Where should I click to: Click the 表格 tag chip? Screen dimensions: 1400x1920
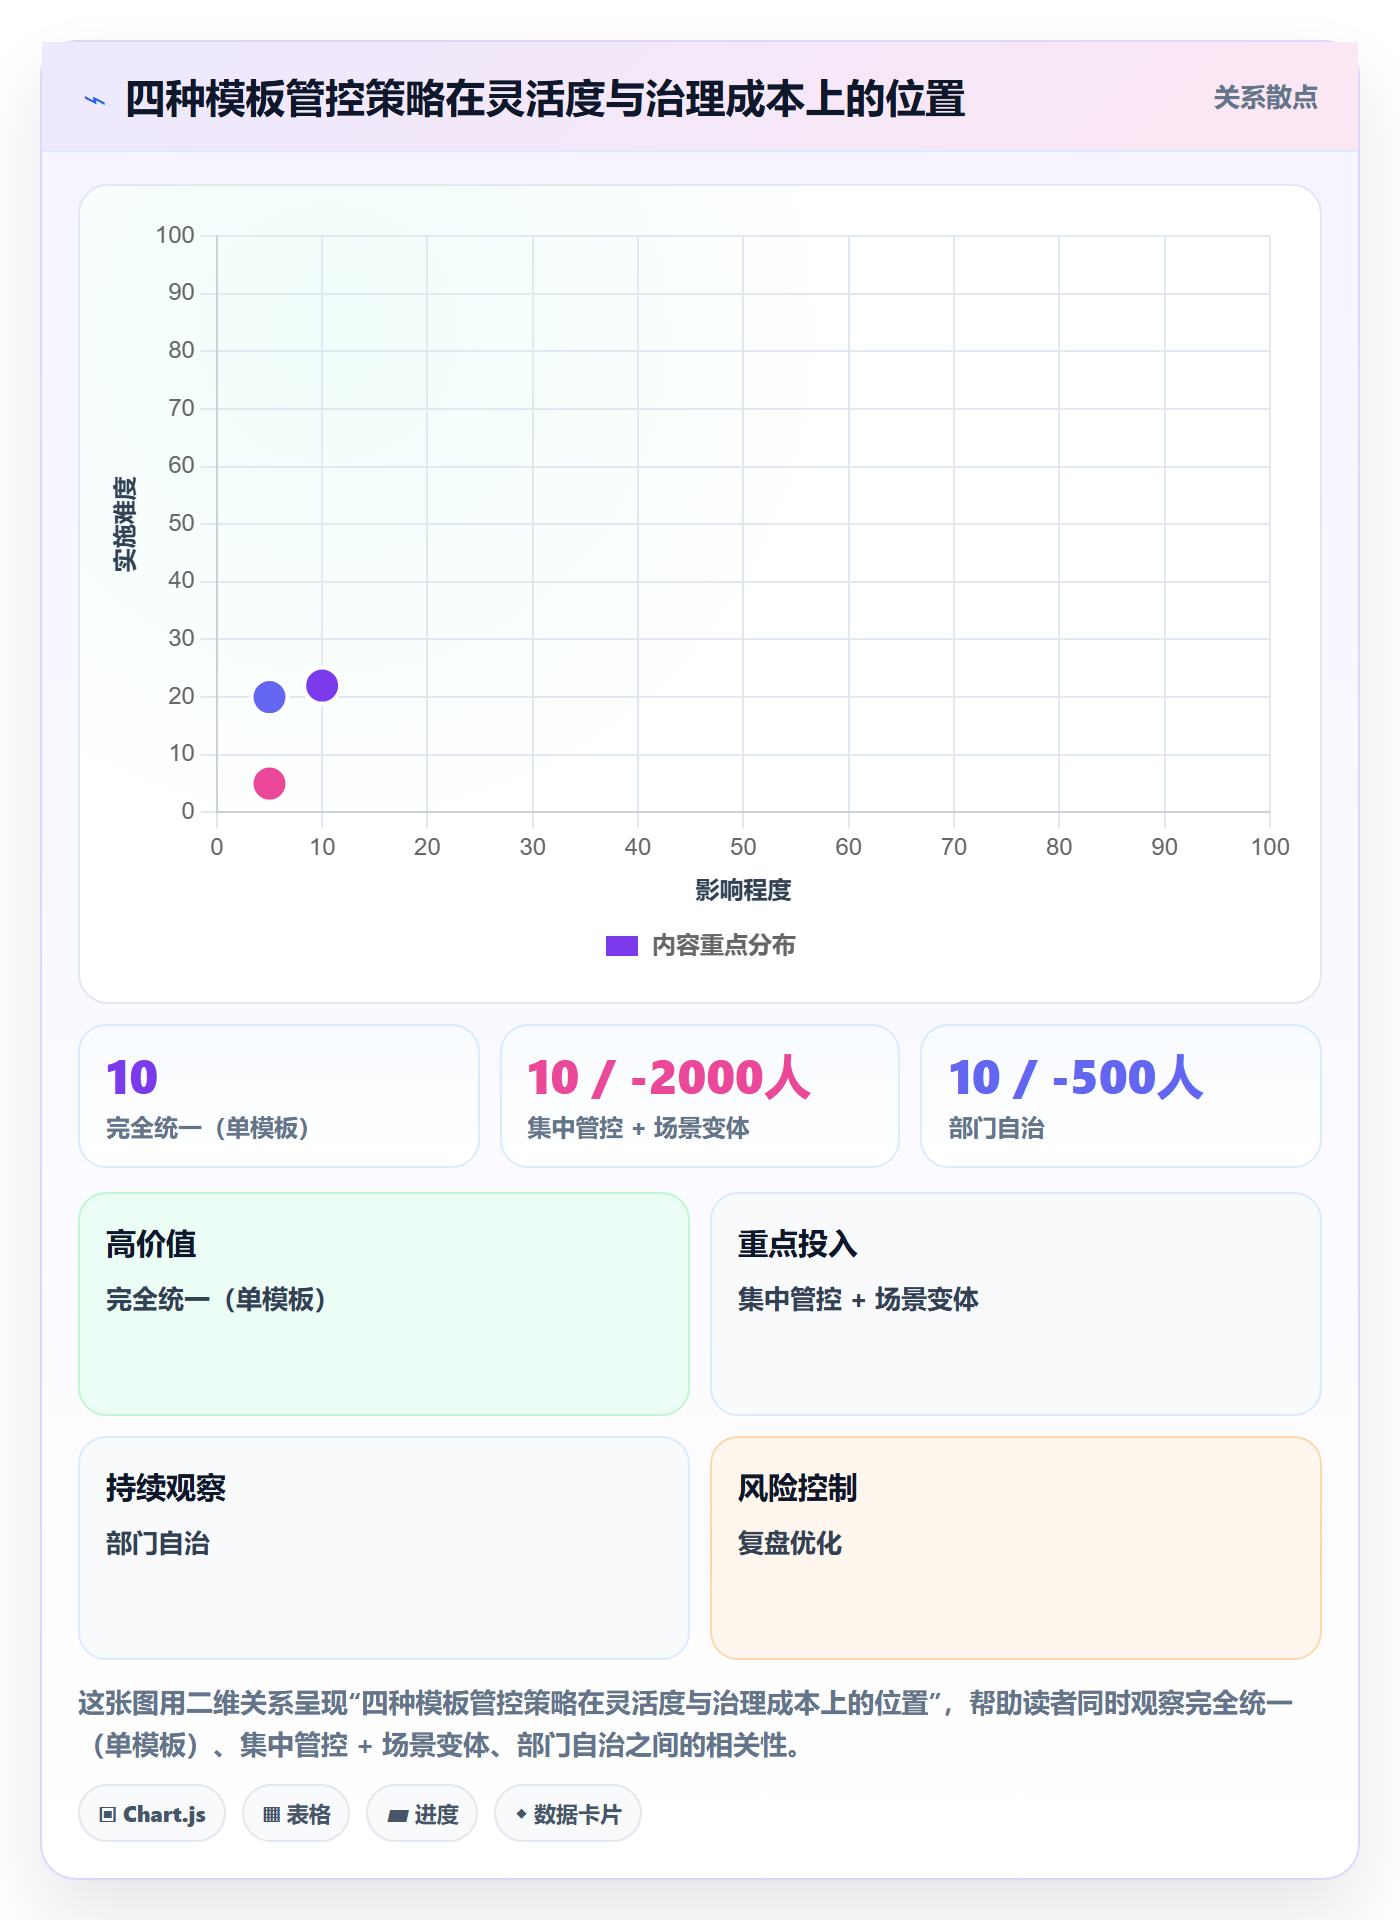coord(296,1814)
